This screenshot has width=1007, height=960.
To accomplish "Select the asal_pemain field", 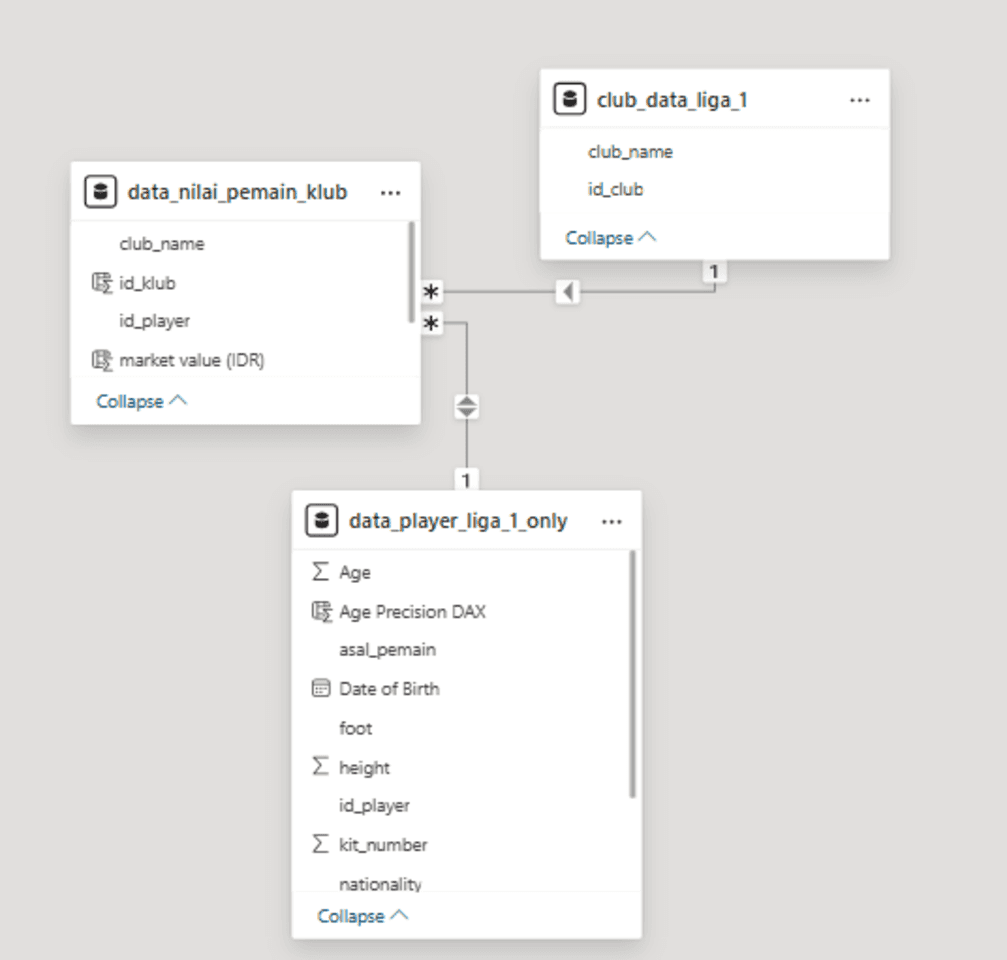I will 387,650.
